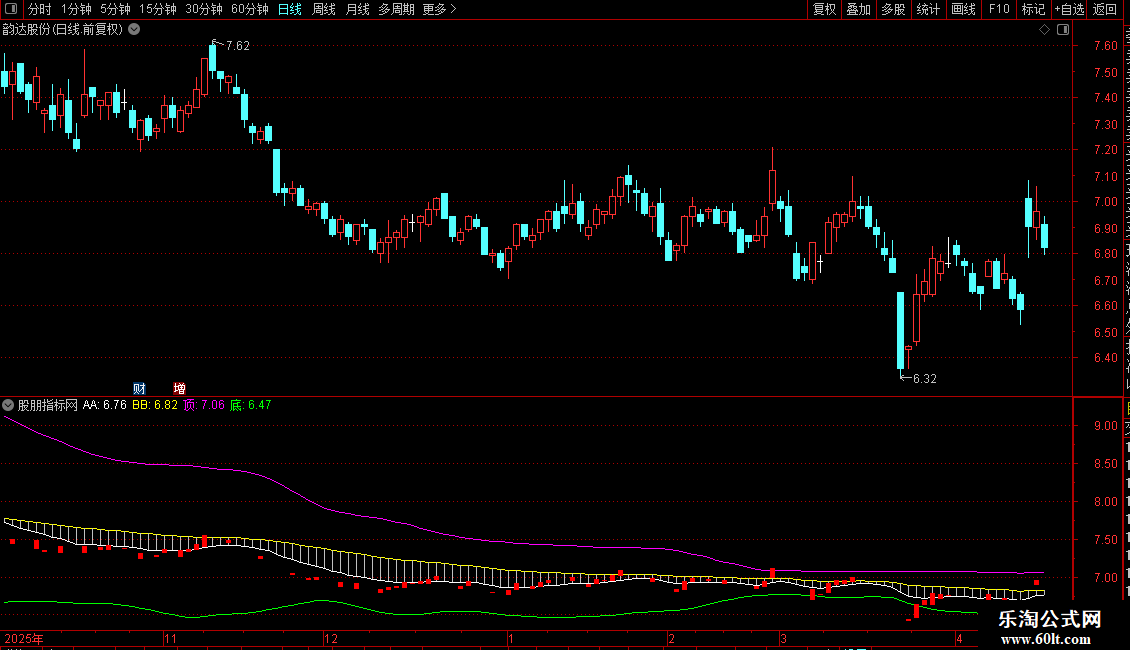Open the 统计 statistics tool
This screenshot has width=1130, height=650.
coord(927,9)
